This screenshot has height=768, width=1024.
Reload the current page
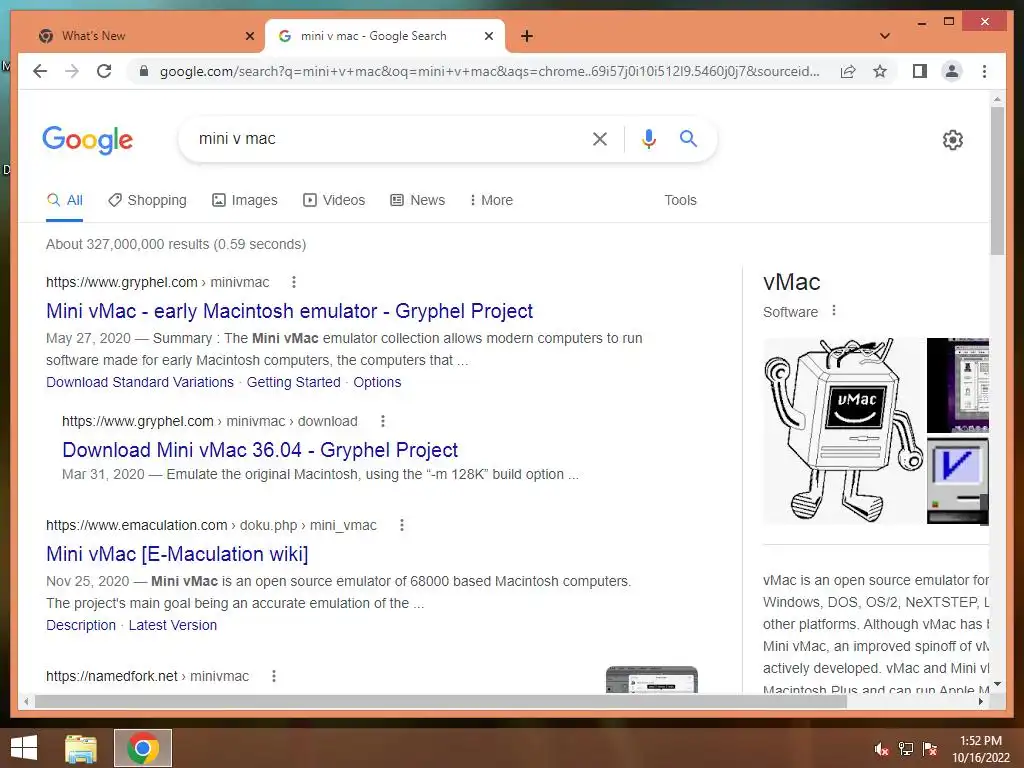click(x=104, y=71)
